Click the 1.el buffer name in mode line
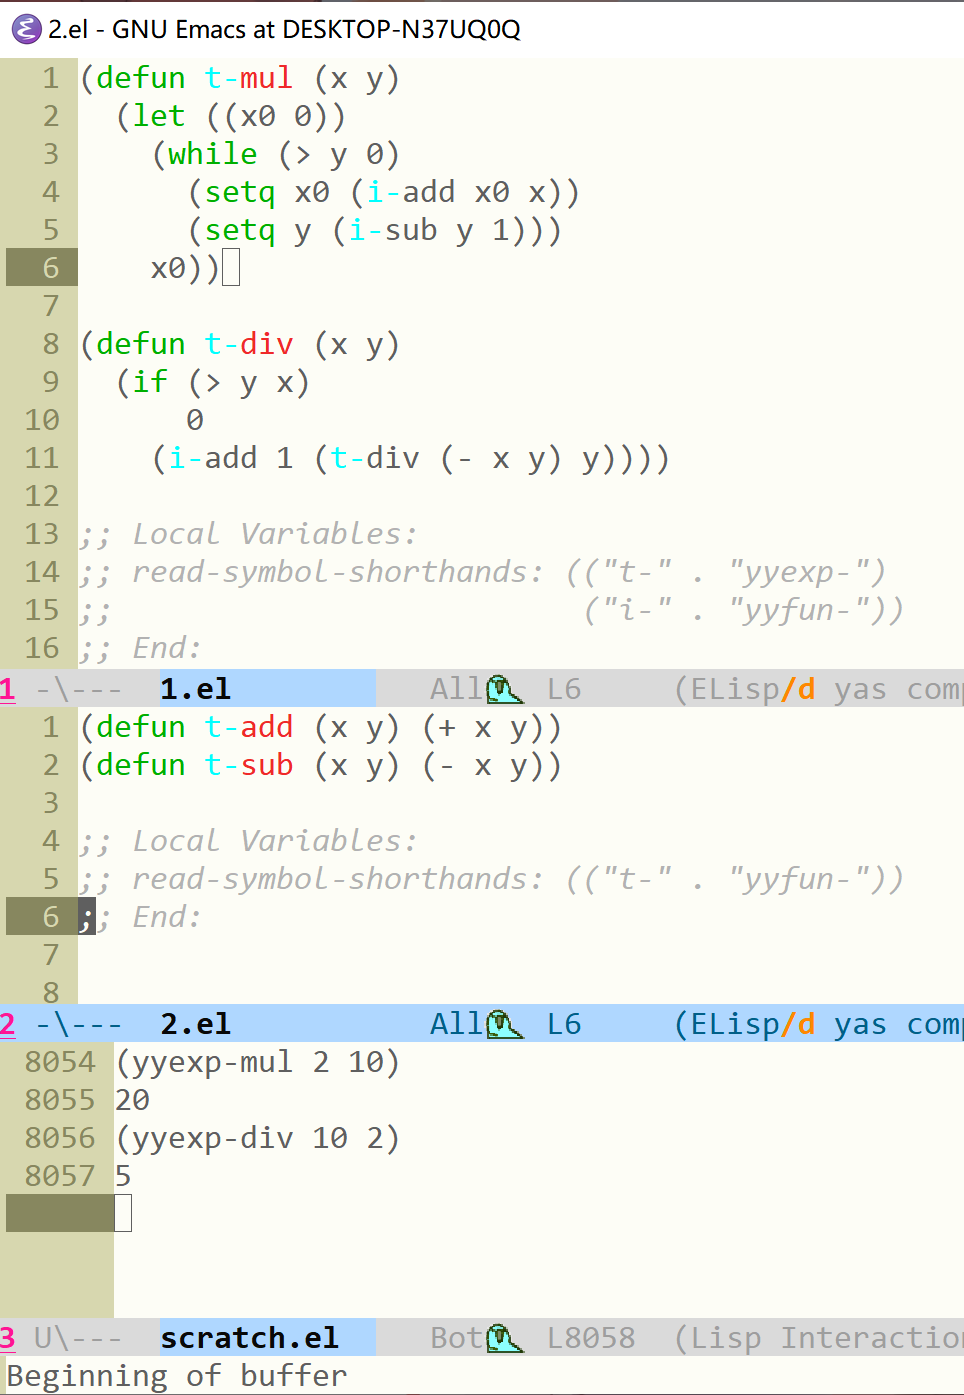Viewport: 964px width, 1395px height. (x=196, y=689)
